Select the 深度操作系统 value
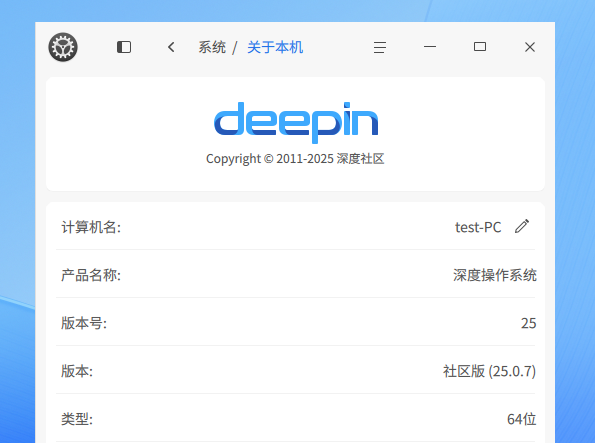This screenshot has width=595, height=443. [495, 275]
